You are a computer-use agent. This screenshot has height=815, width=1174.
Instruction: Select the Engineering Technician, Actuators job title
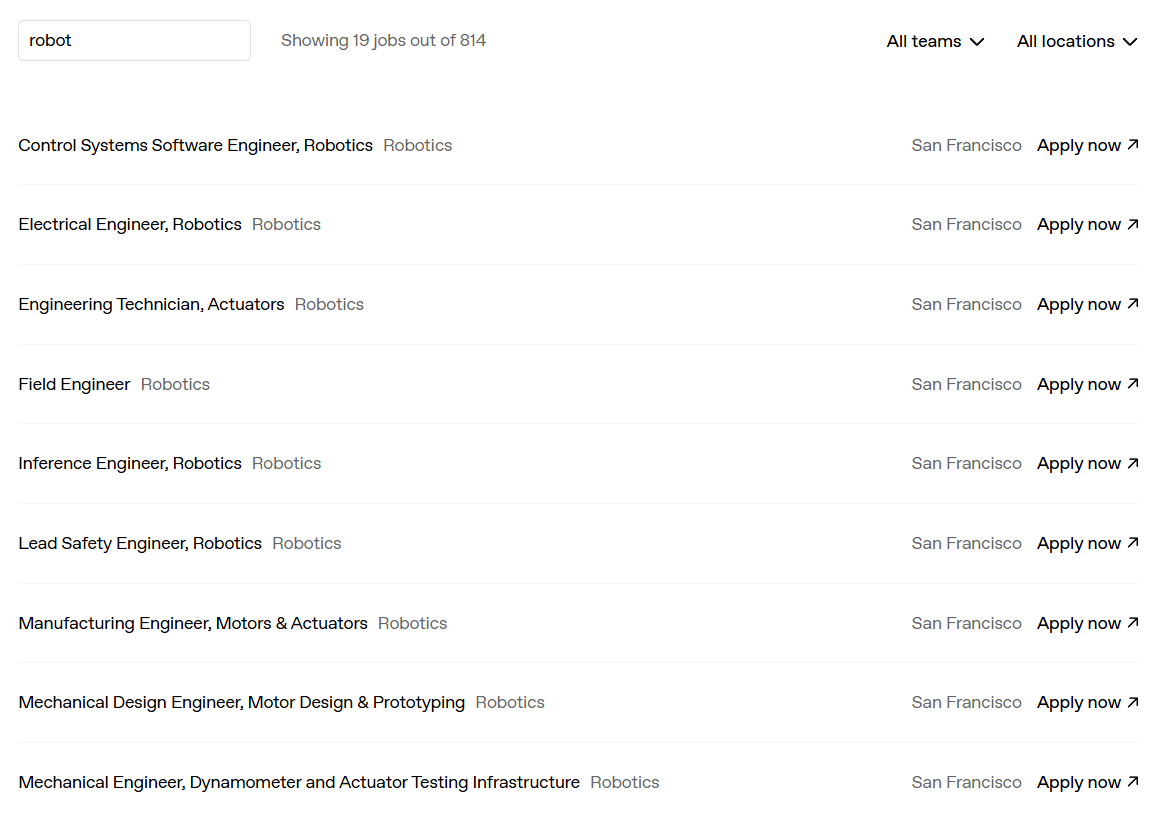point(151,305)
